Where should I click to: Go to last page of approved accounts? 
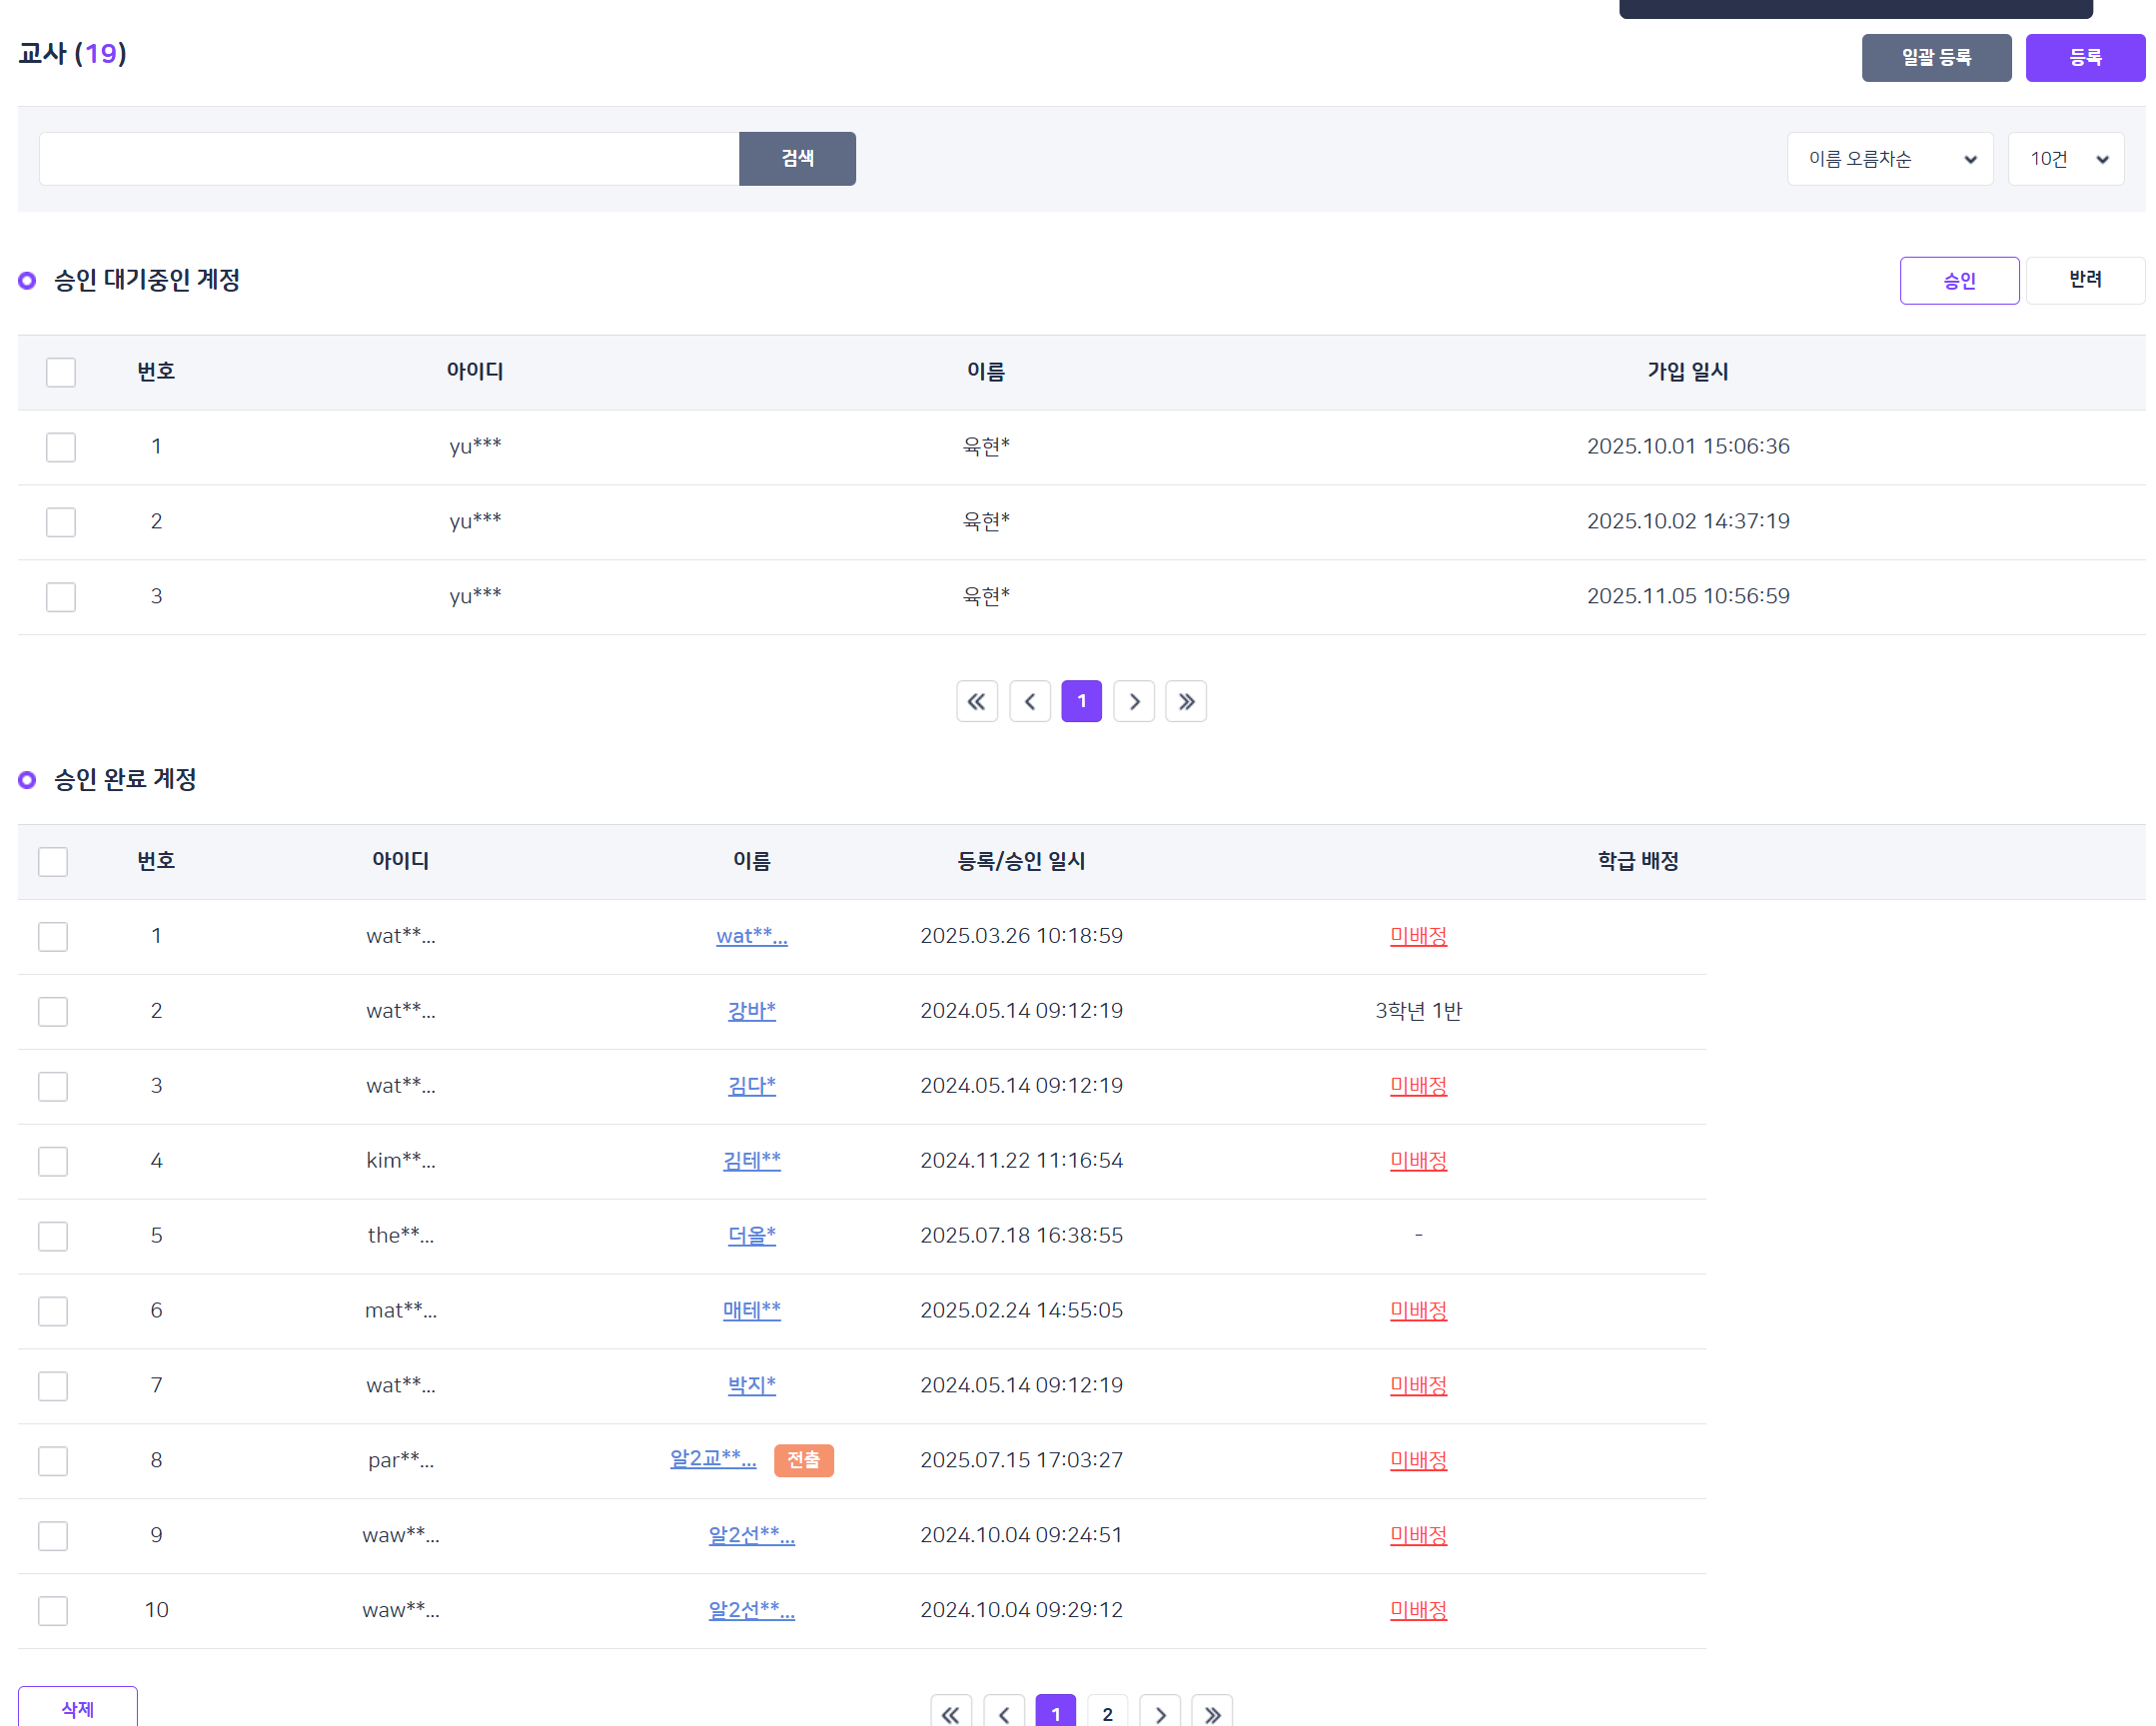(x=1212, y=1713)
